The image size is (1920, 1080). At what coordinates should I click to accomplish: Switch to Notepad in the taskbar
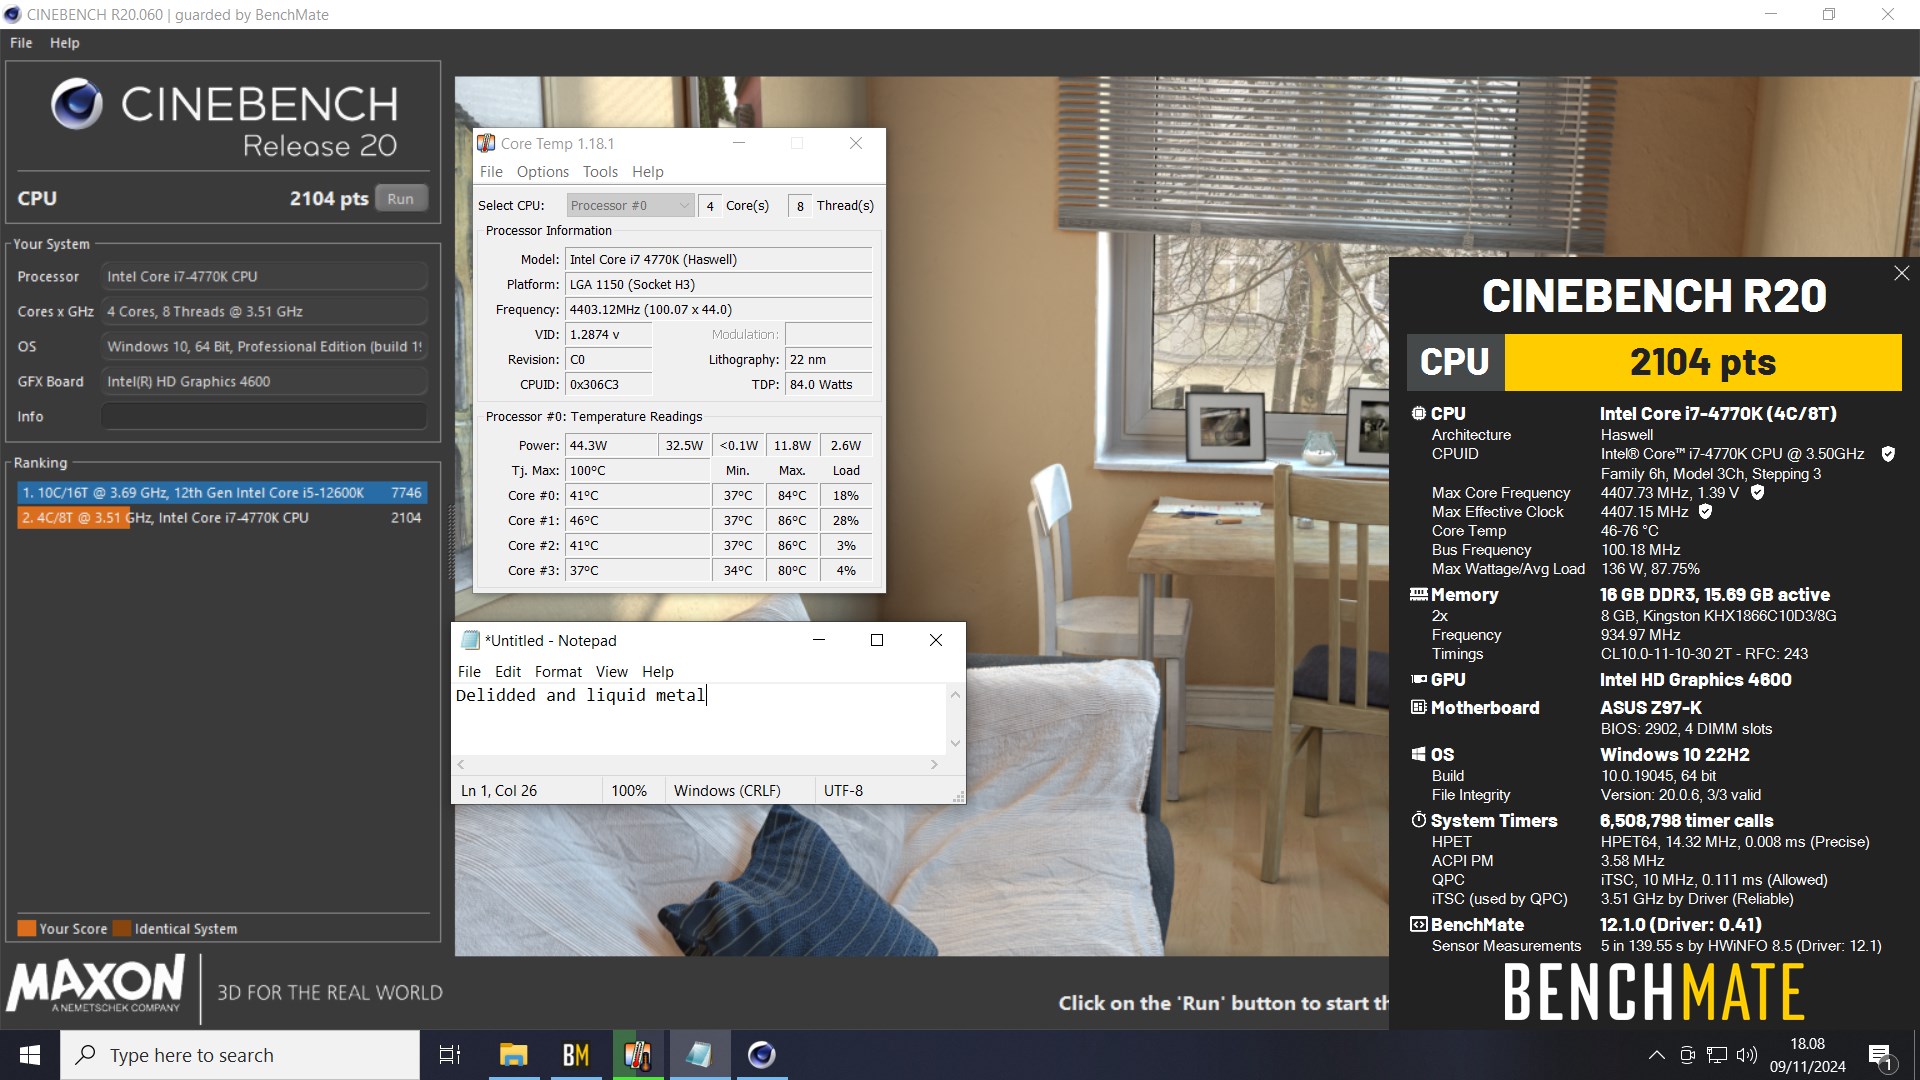pyautogui.click(x=700, y=1055)
